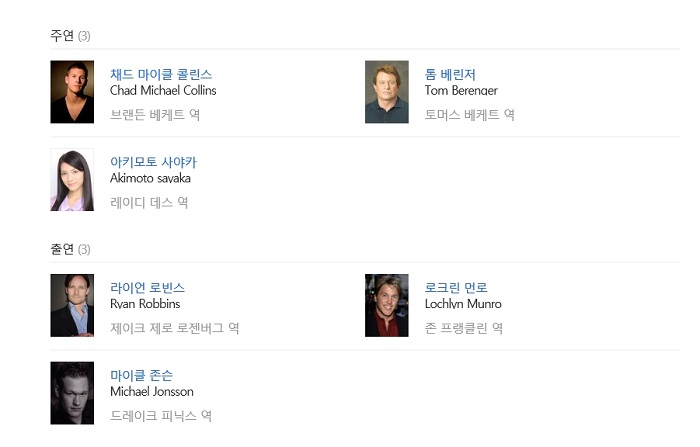Viewport: 700px width, 447px height.
Task: Open the 채드 마이클 콜린스 name link
Action: coord(161,74)
